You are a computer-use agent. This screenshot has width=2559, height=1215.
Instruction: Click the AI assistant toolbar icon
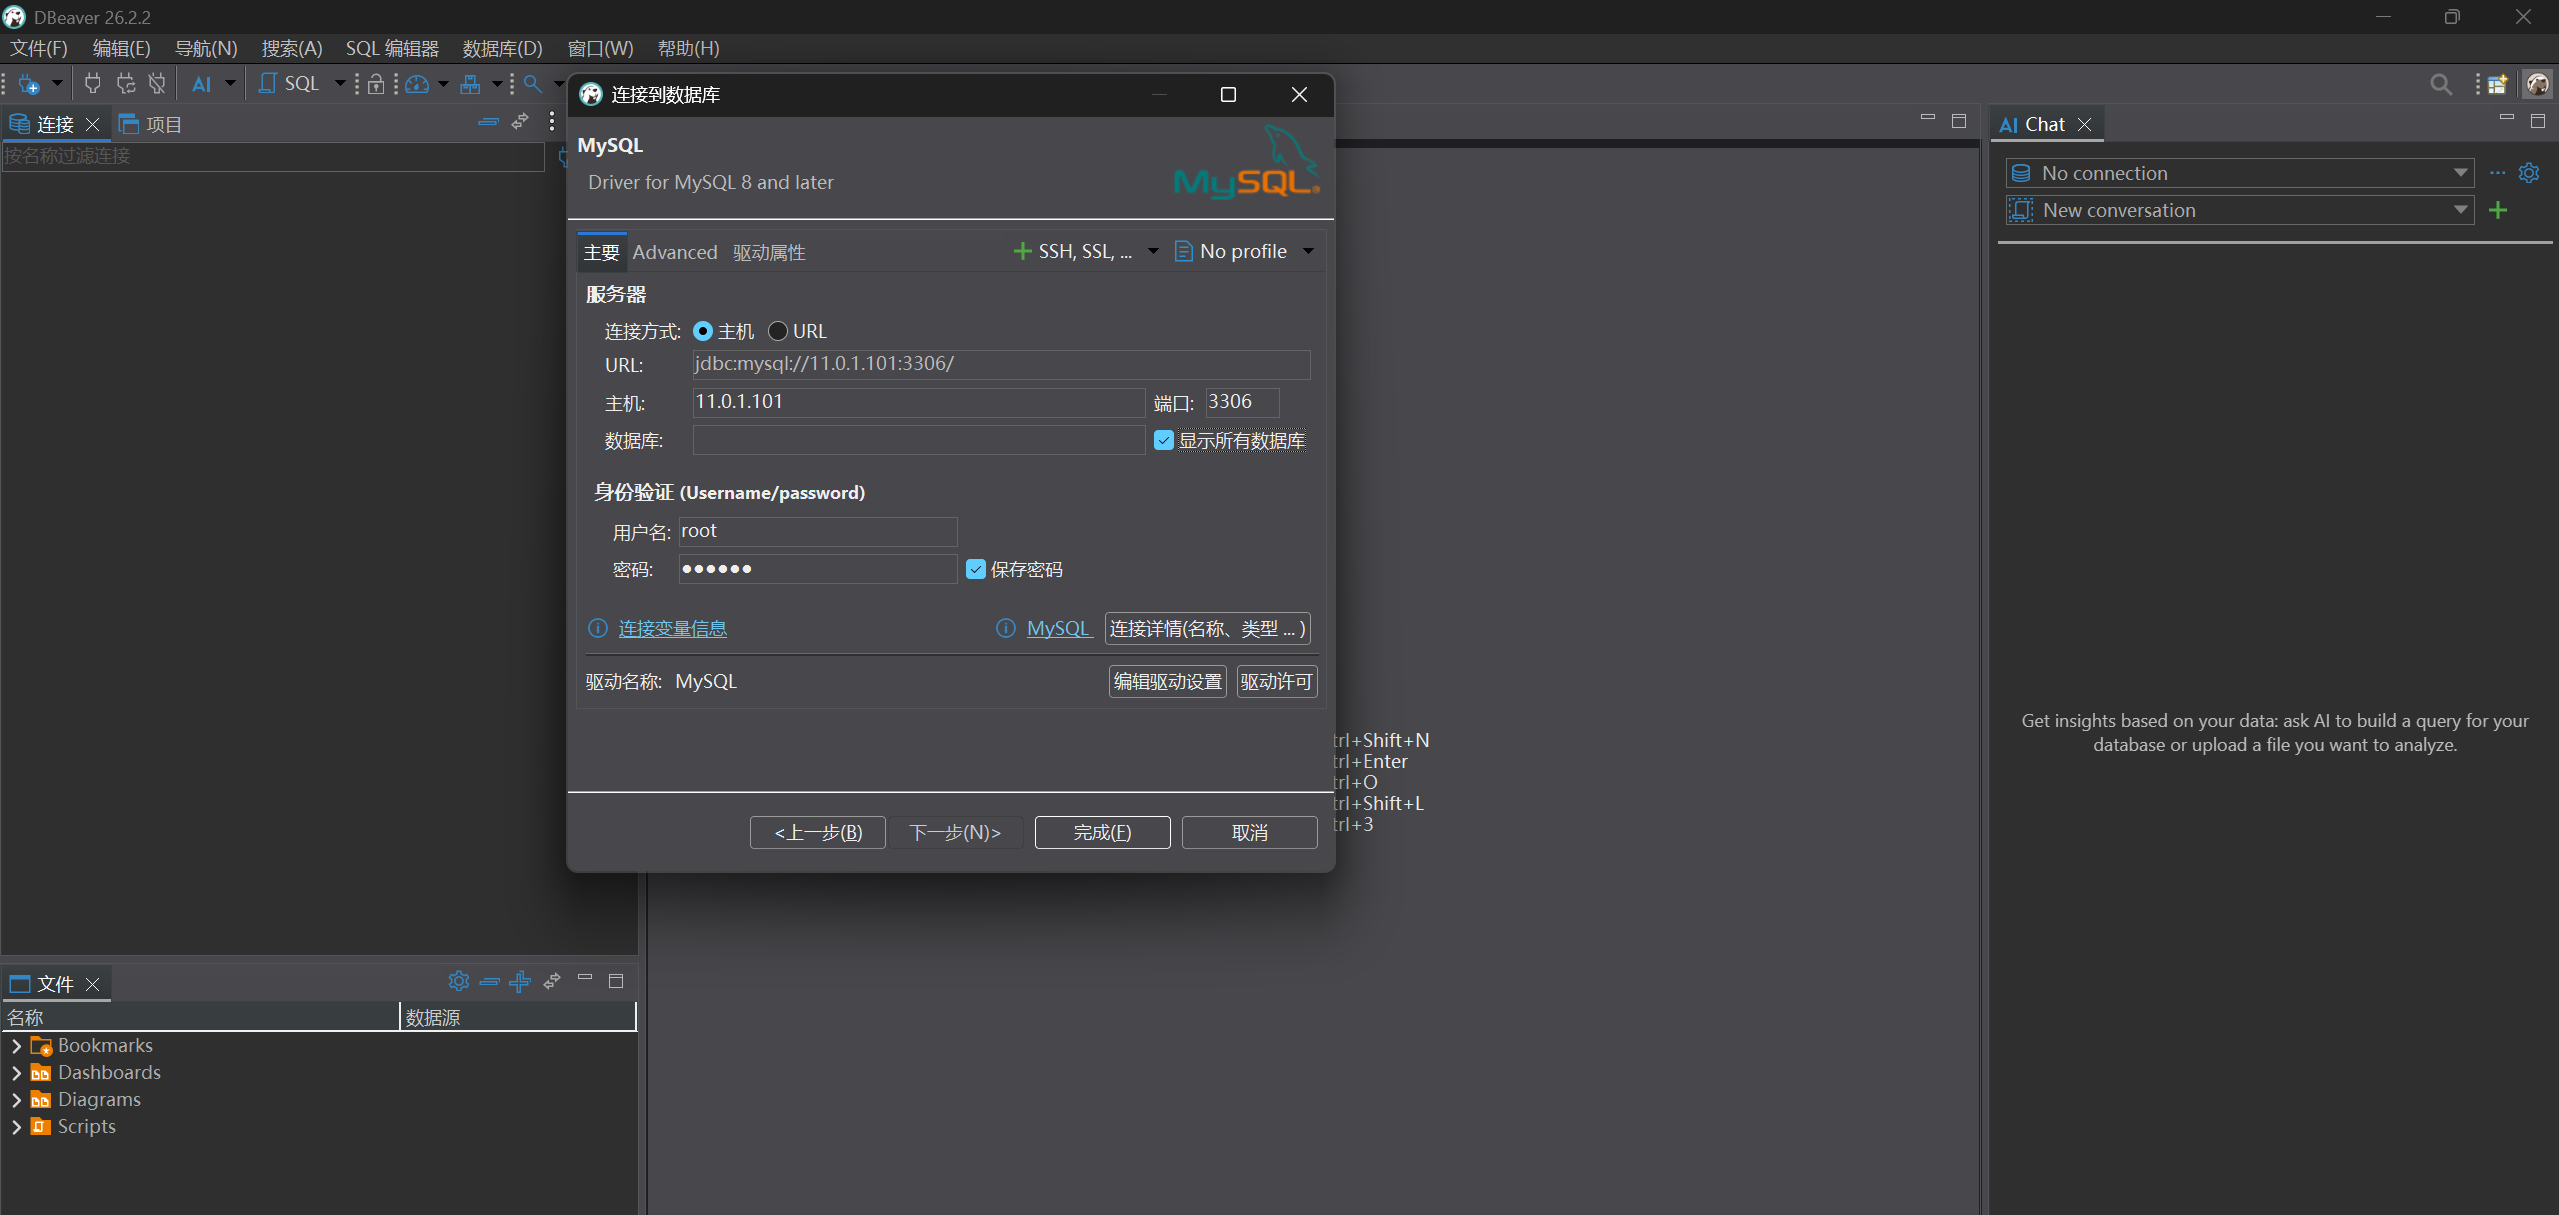click(202, 84)
